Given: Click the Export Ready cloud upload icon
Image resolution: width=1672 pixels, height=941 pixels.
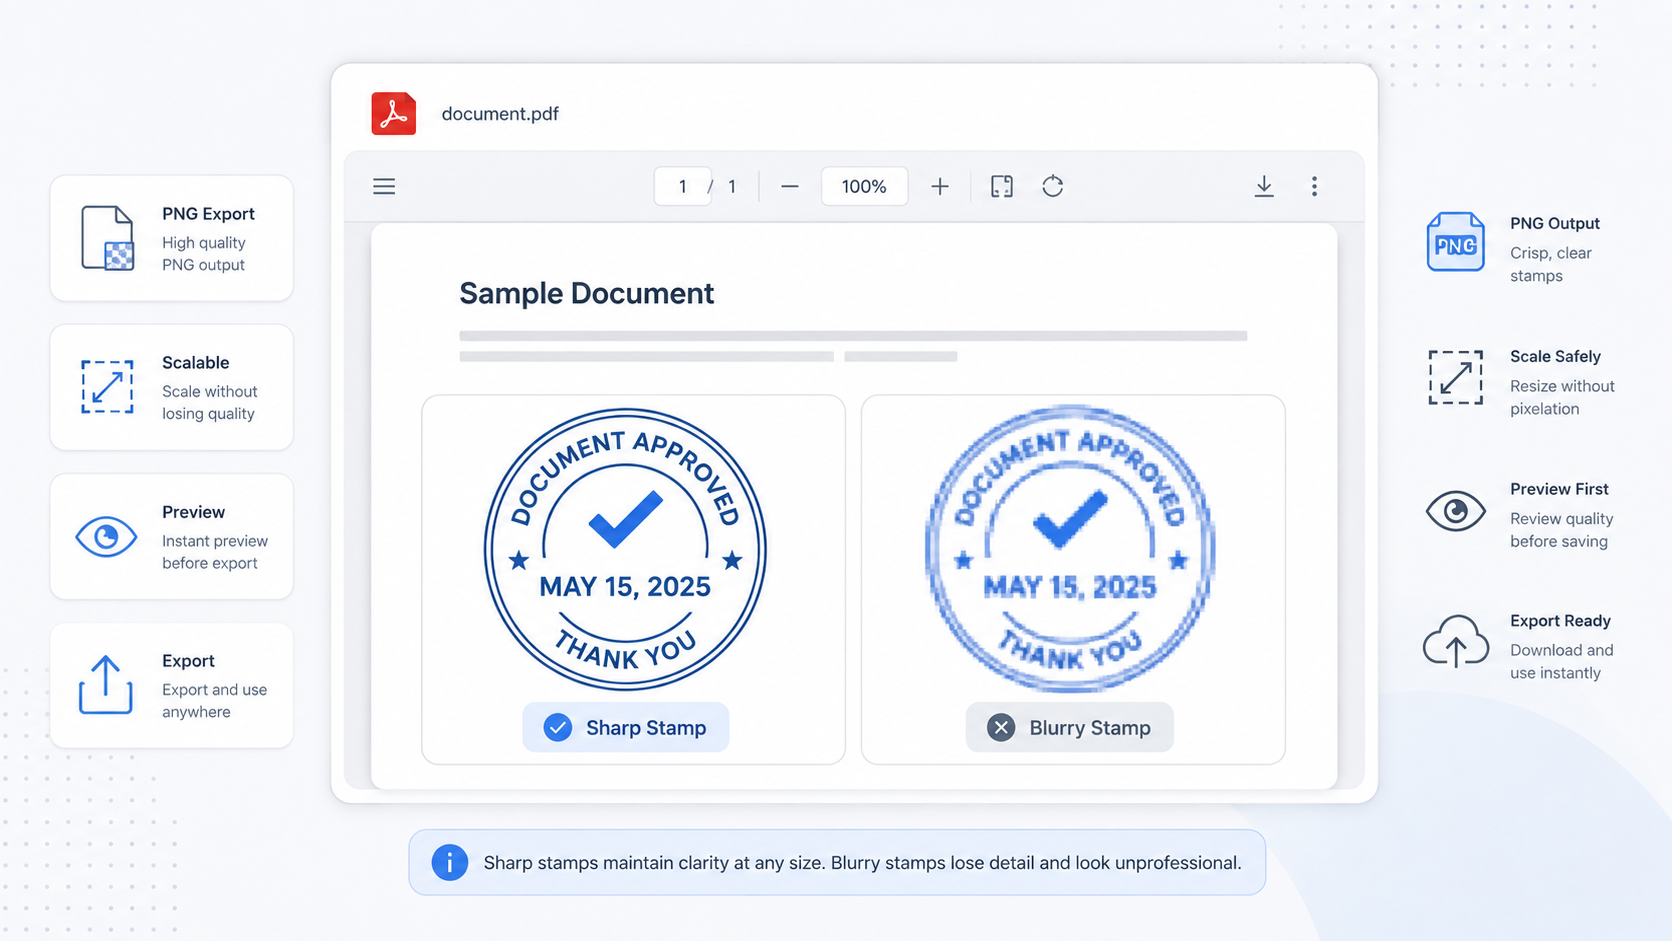Looking at the screenshot, I should click(1455, 641).
